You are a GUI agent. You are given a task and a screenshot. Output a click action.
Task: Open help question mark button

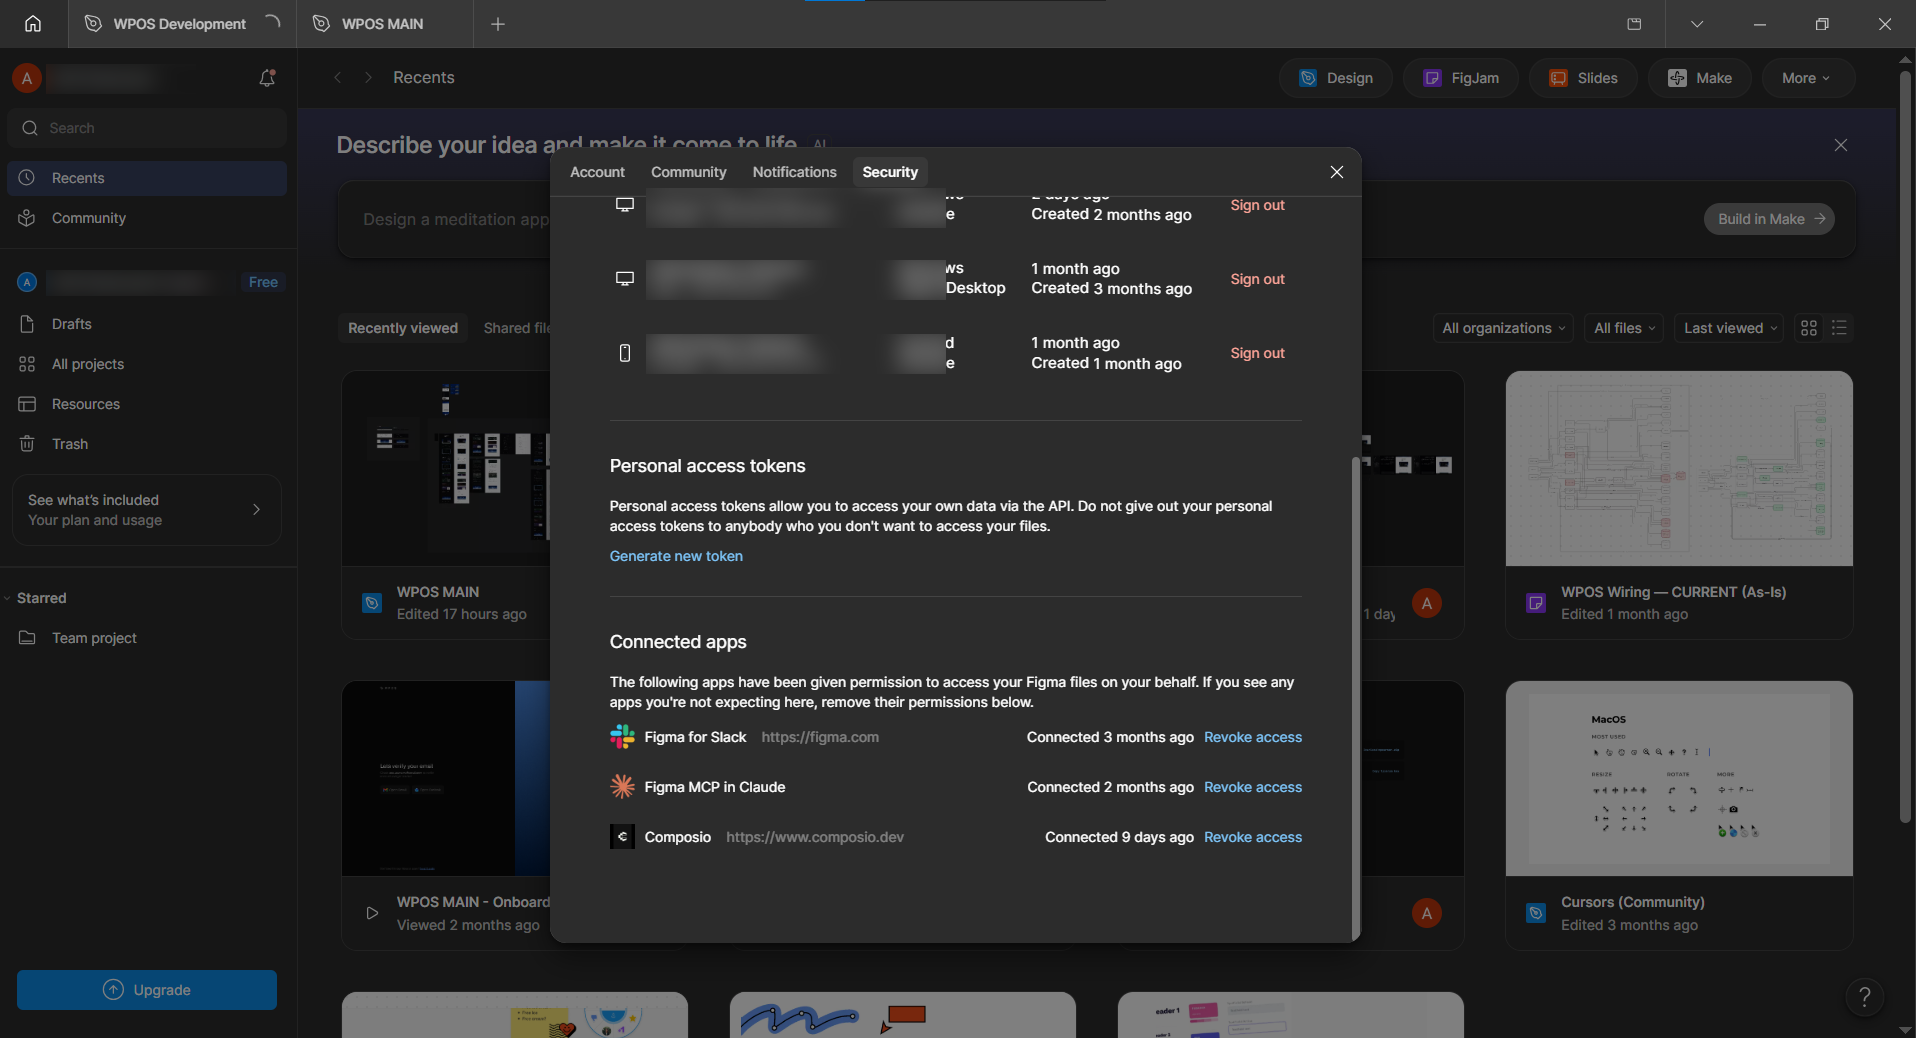coord(1864,996)
